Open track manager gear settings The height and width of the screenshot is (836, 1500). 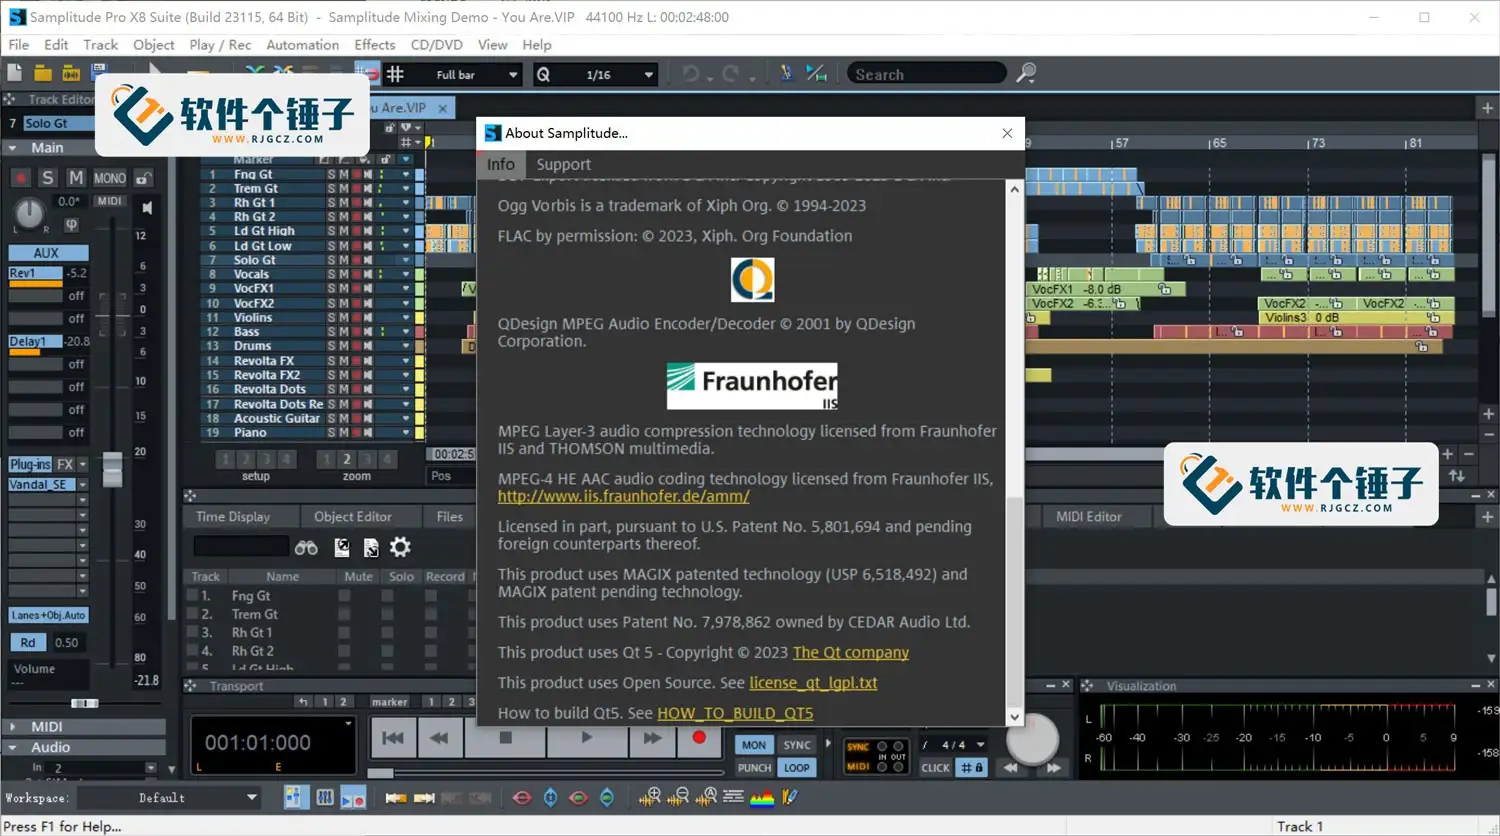[x=400, y=547]
